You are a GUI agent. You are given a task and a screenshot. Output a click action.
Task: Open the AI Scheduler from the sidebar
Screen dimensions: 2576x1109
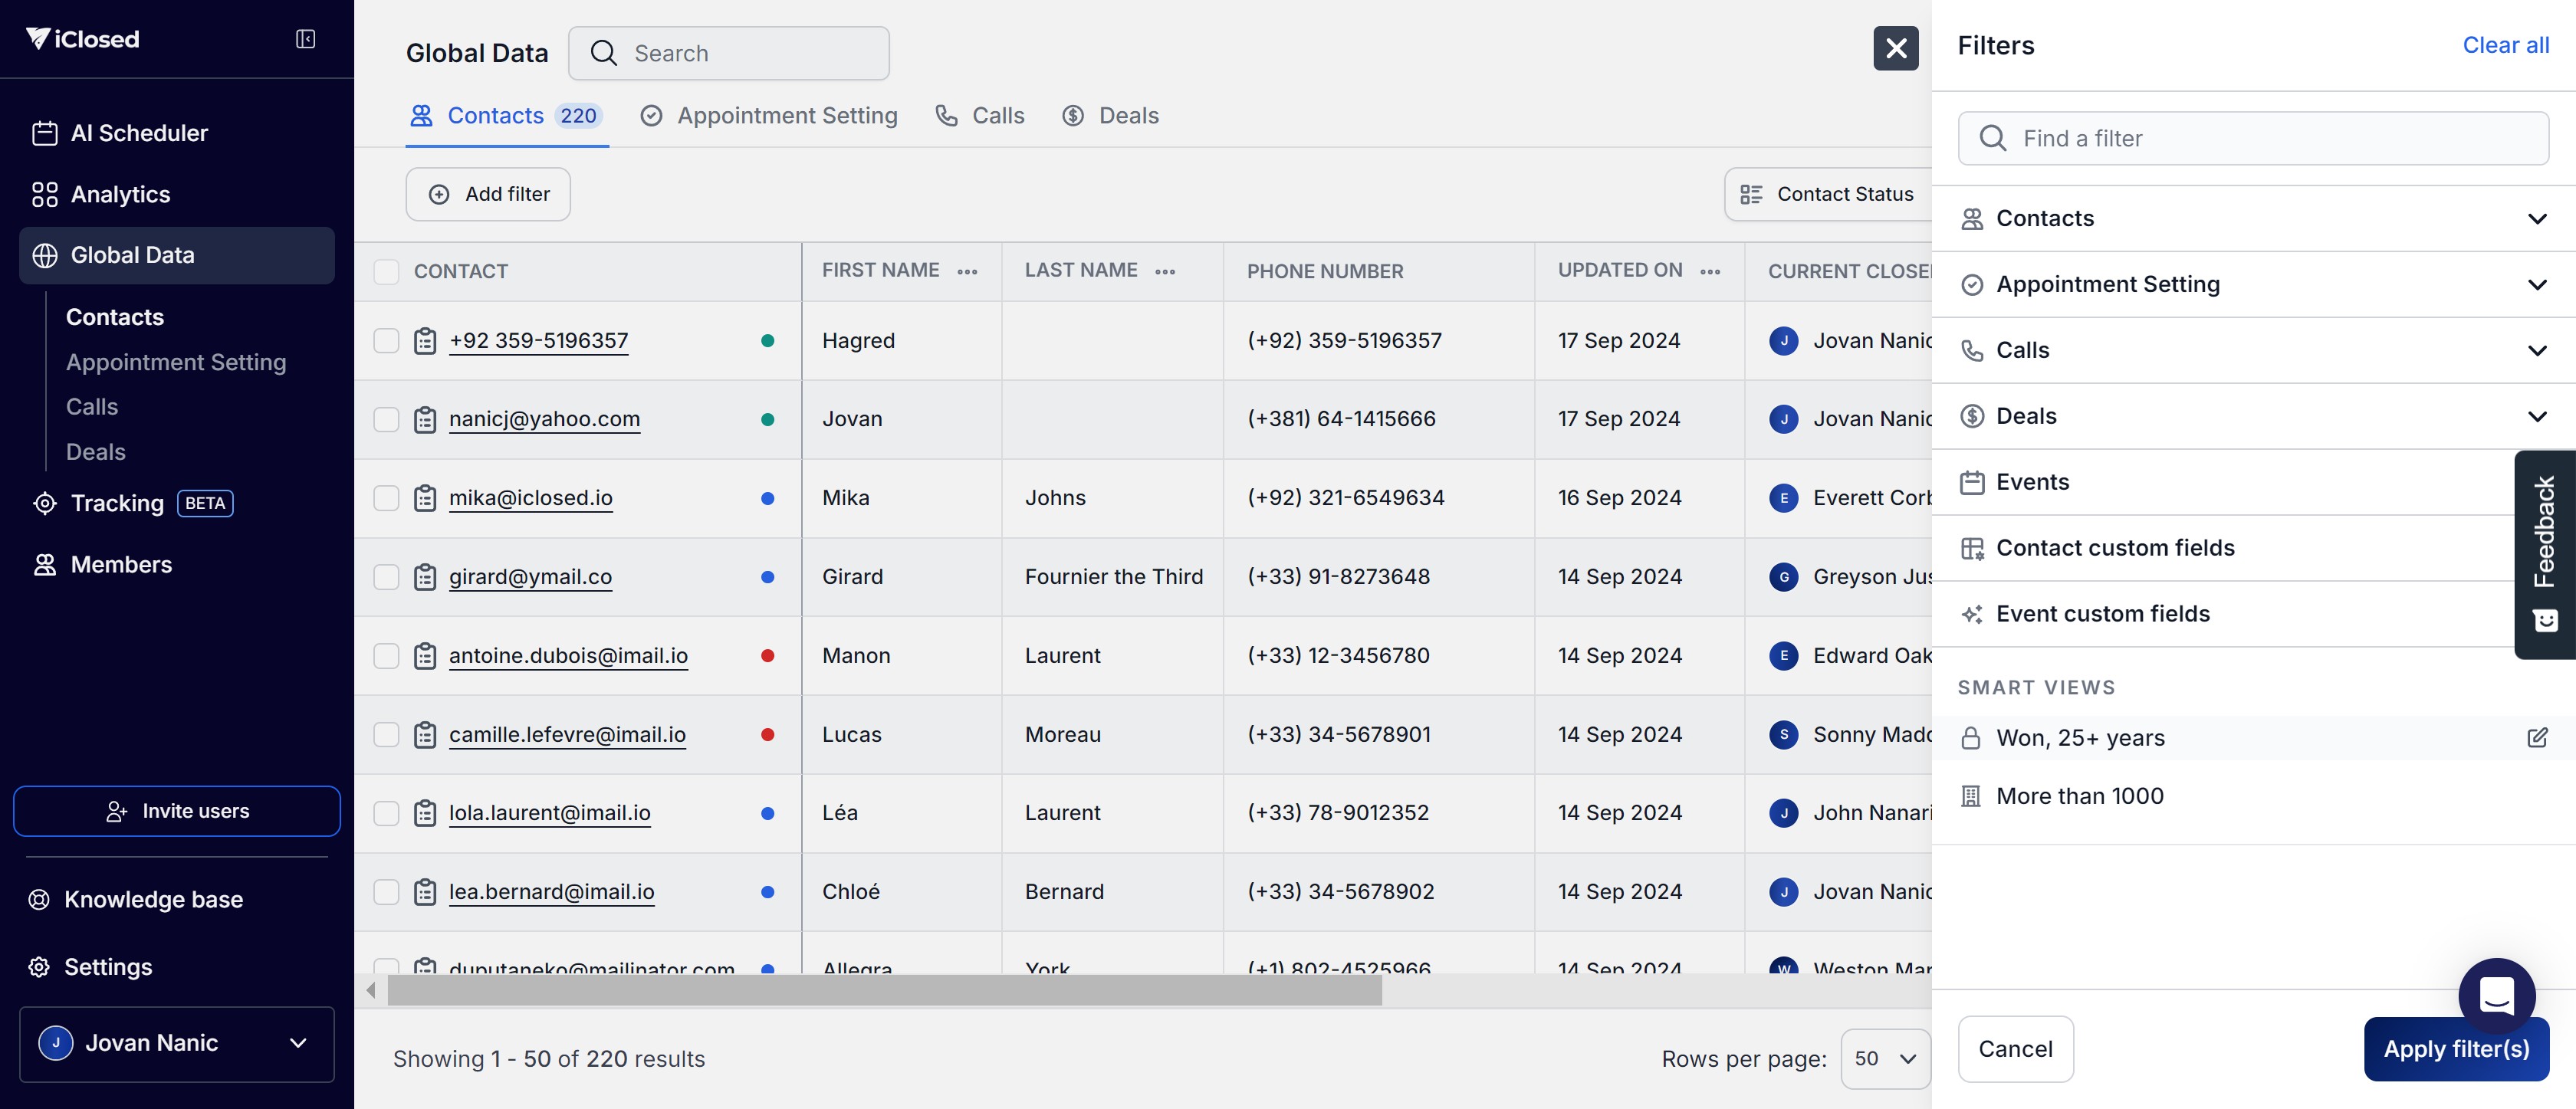tap(139, 133)
